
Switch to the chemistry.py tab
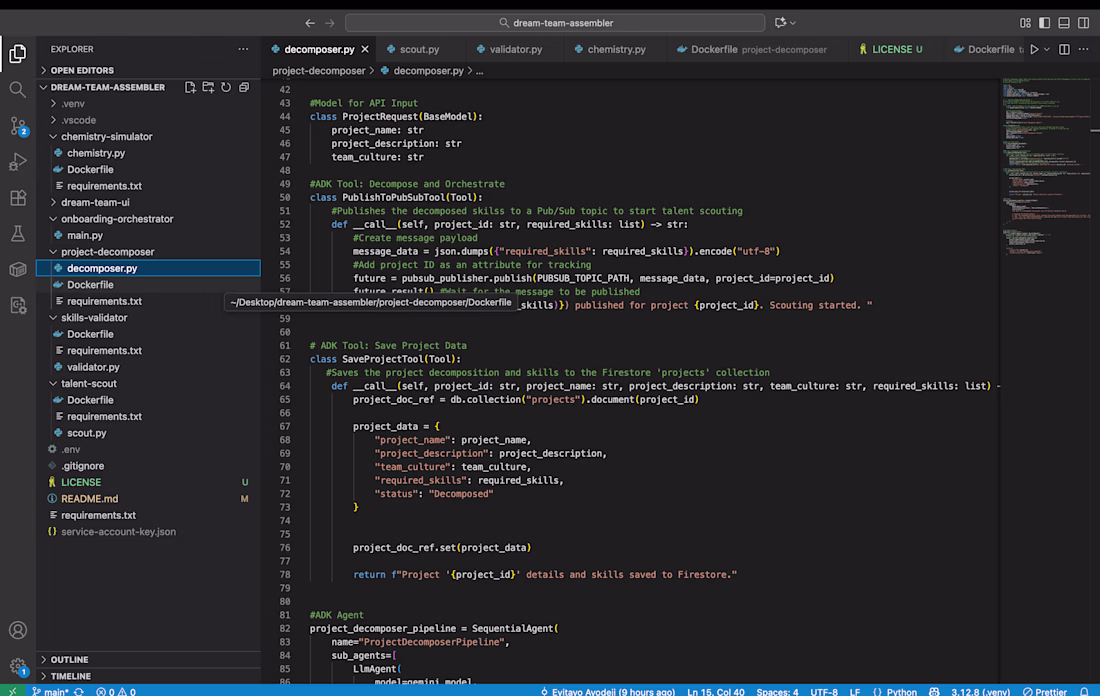(x=615, y=49)
